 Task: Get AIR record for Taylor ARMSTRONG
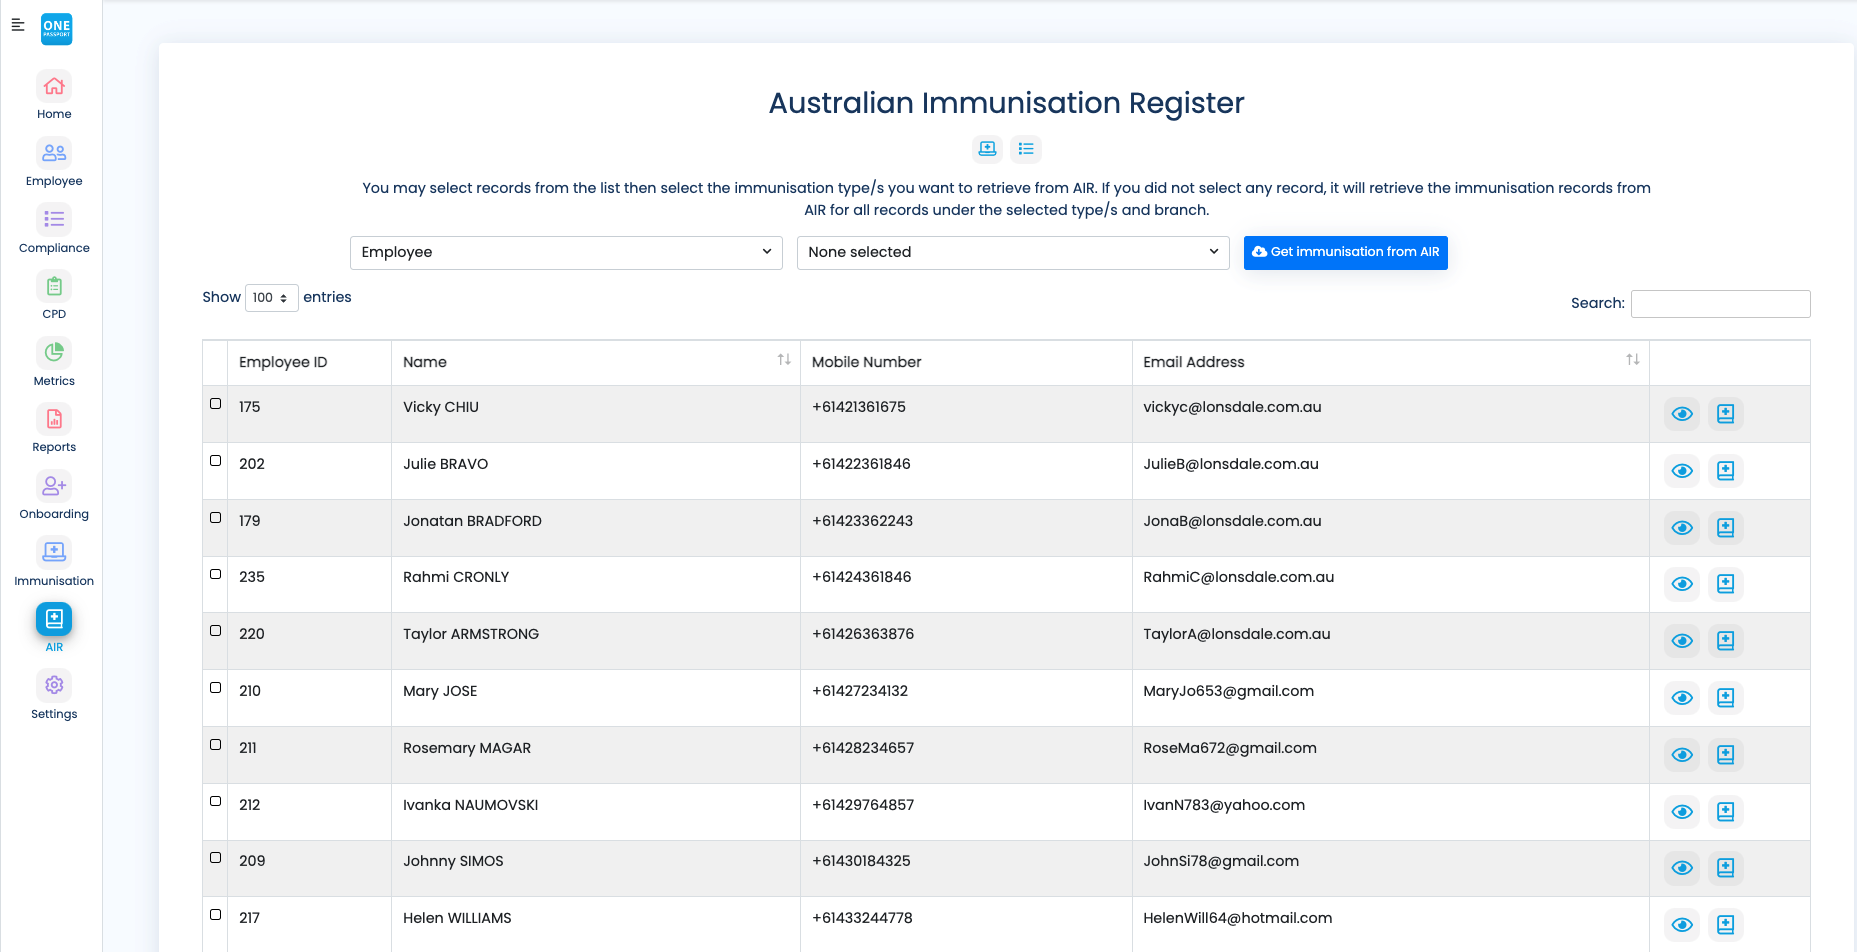tap(1725, 641)
